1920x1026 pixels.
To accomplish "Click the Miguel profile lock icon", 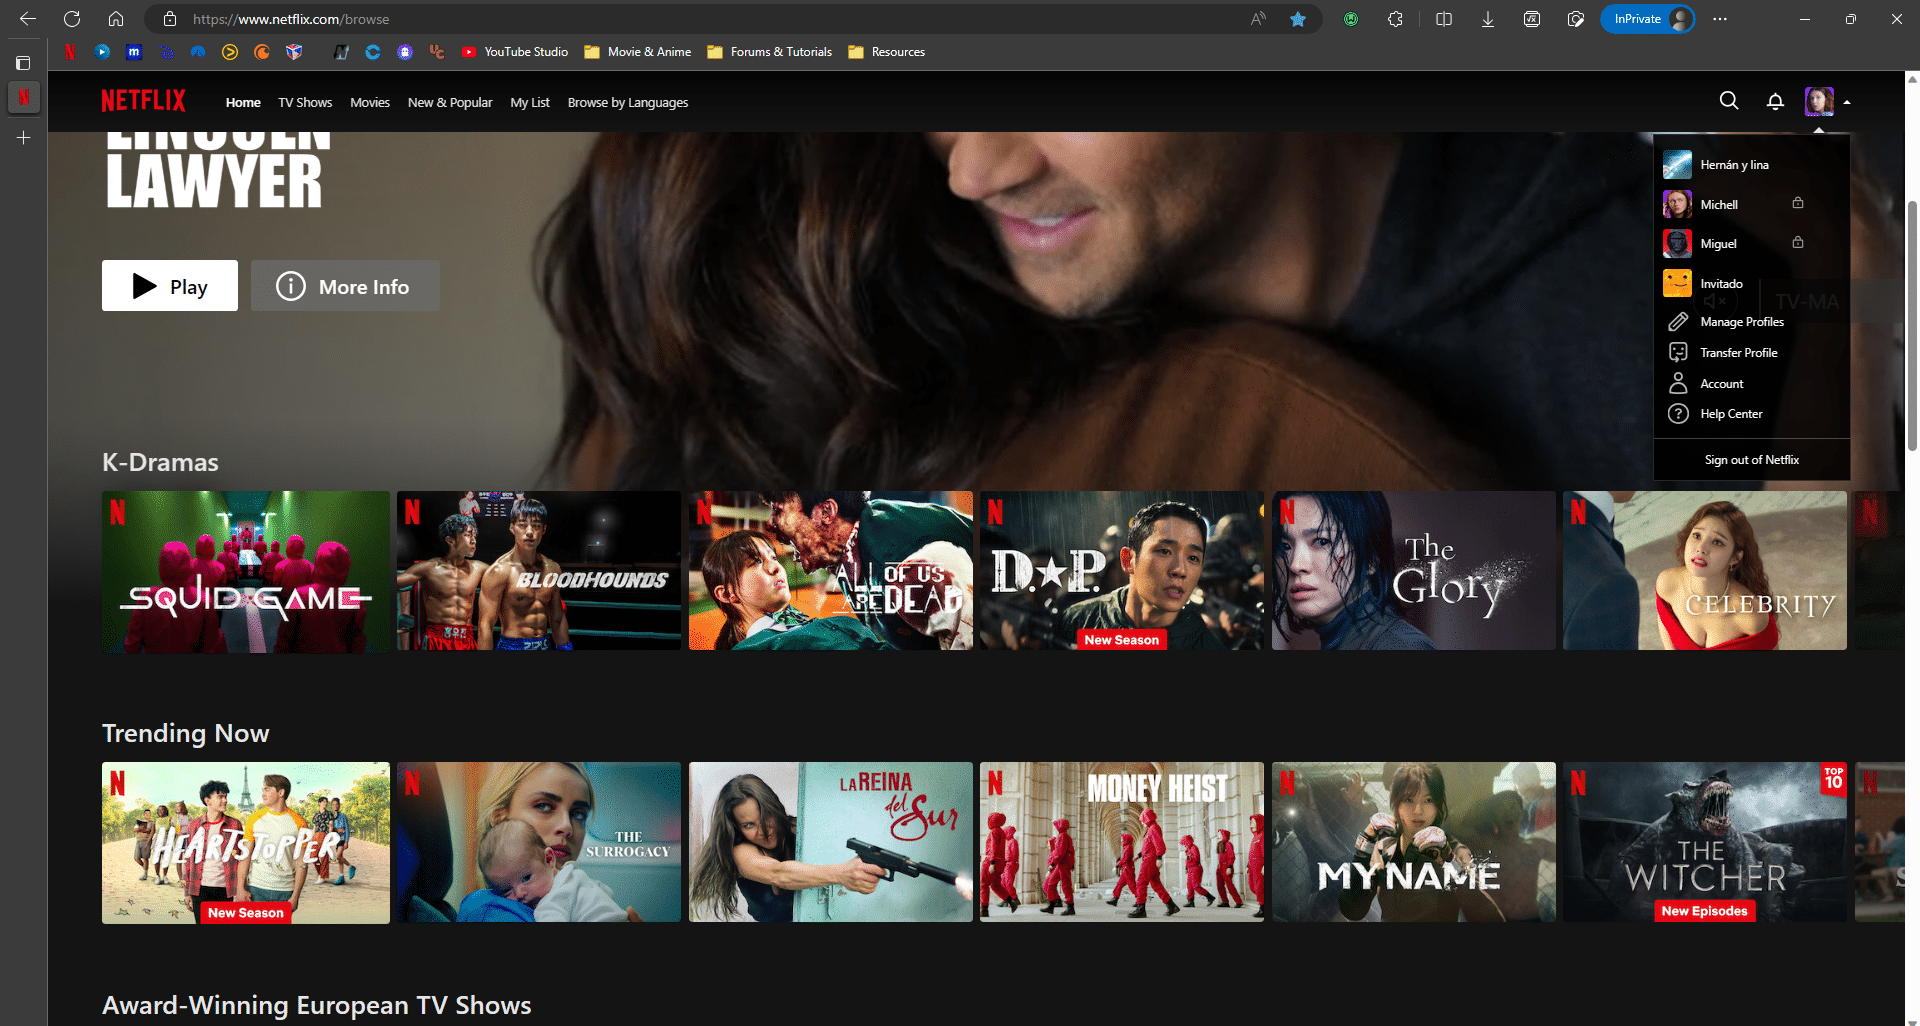I will coord(1798,242).
